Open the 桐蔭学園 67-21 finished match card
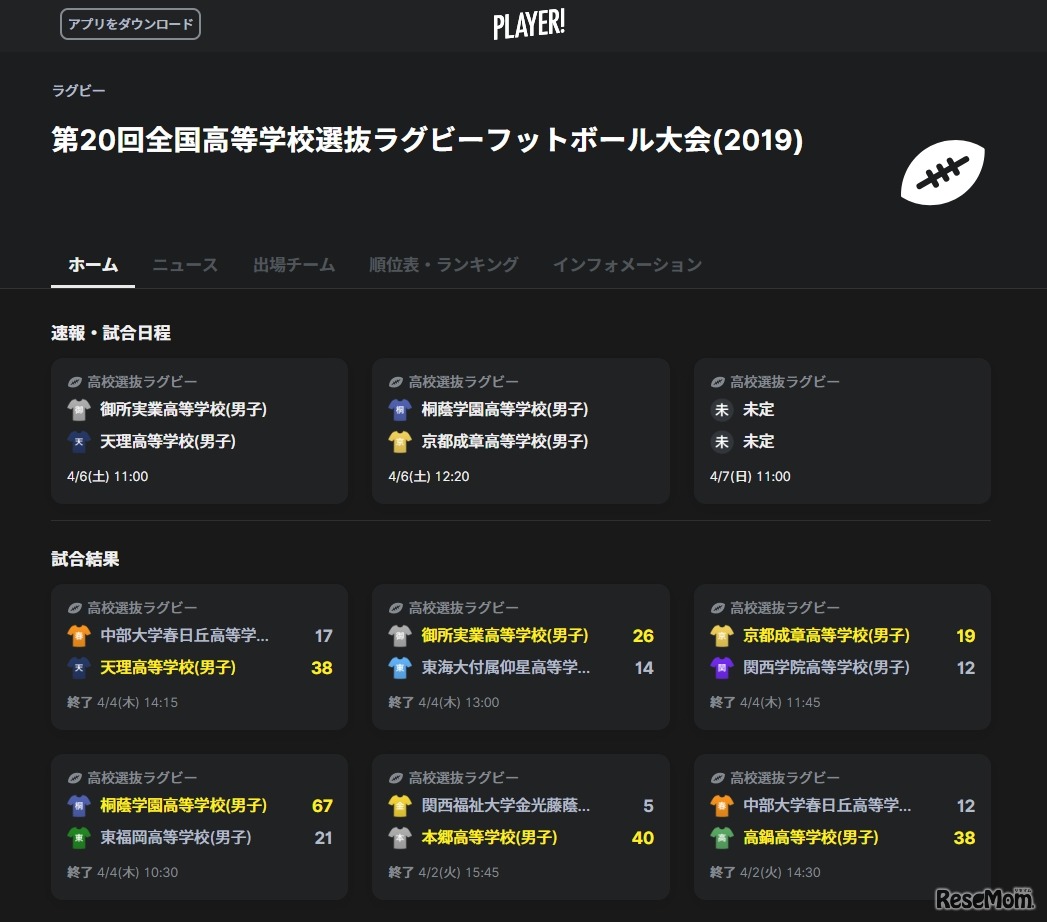Screen dimensions: 1047x922 (x=199, y=826)
